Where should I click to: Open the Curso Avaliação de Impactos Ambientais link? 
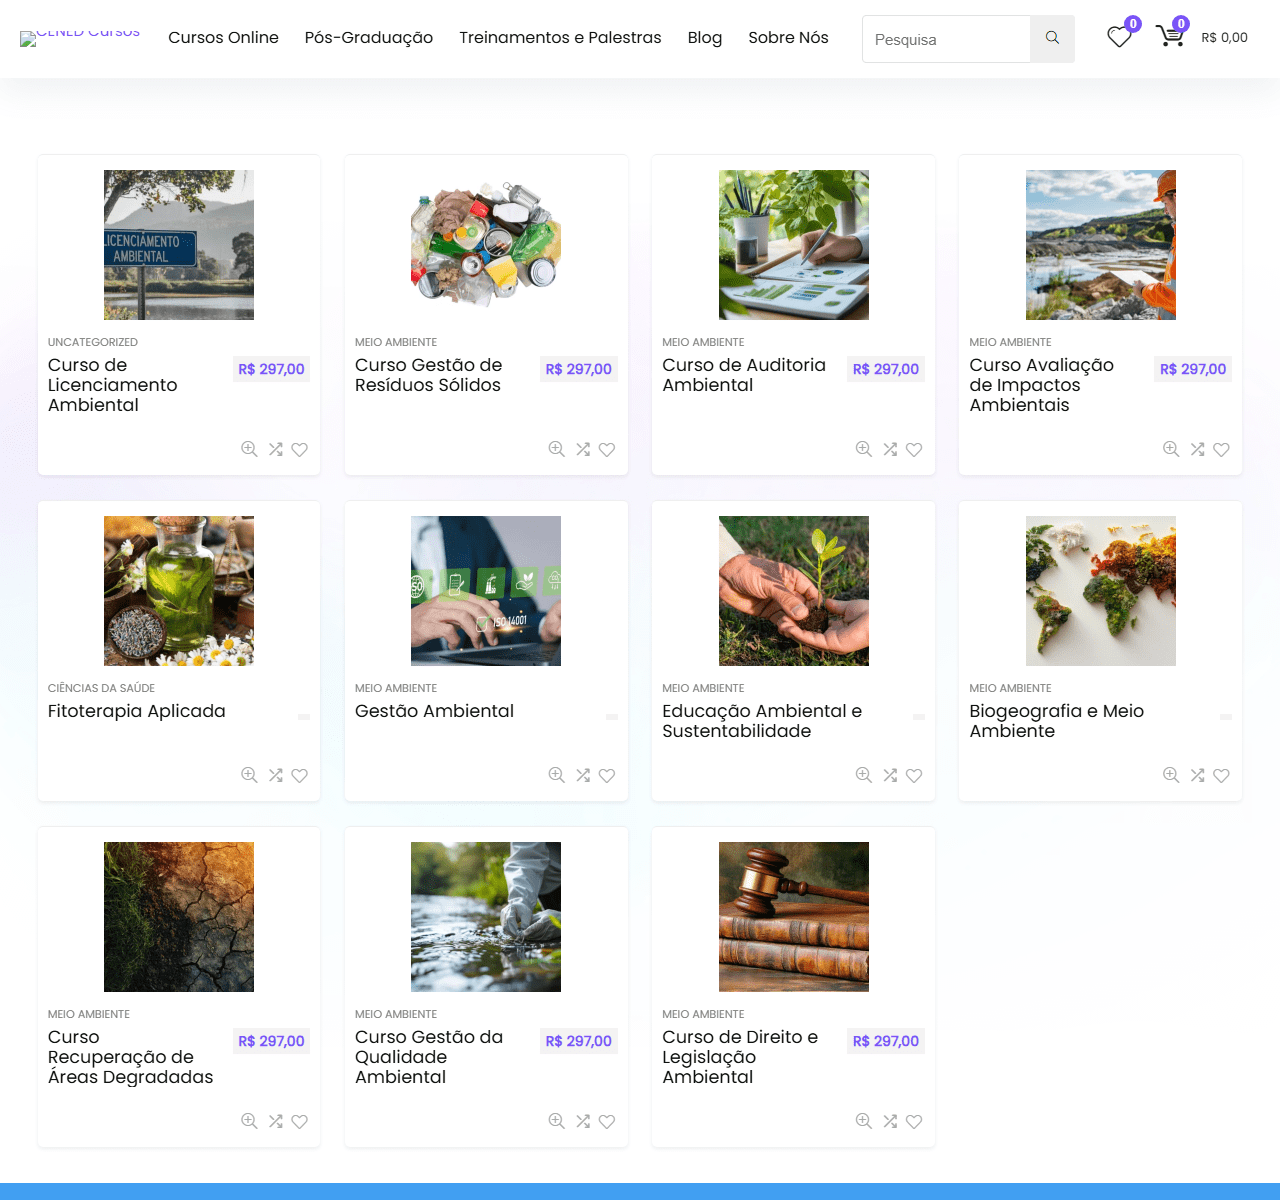pyautogui.click(x=1041, y=385)
